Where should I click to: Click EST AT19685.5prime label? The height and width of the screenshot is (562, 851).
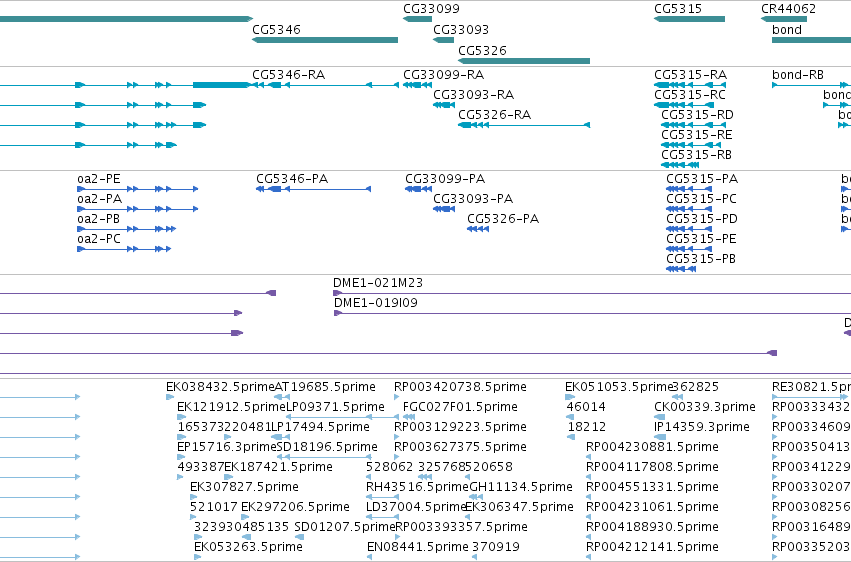325,387
